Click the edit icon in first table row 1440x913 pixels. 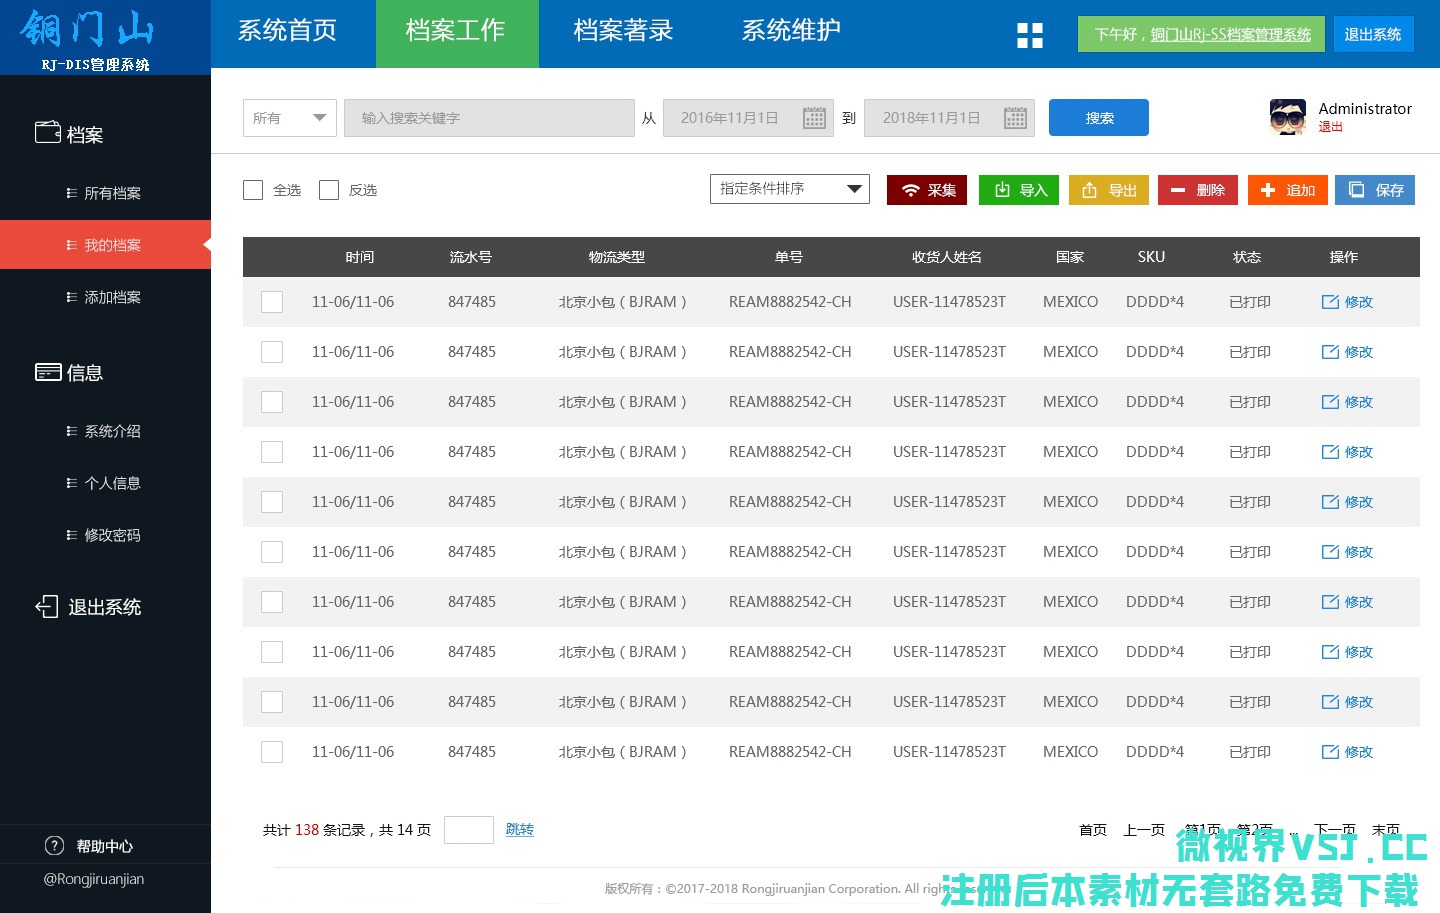coord(1330,302)
